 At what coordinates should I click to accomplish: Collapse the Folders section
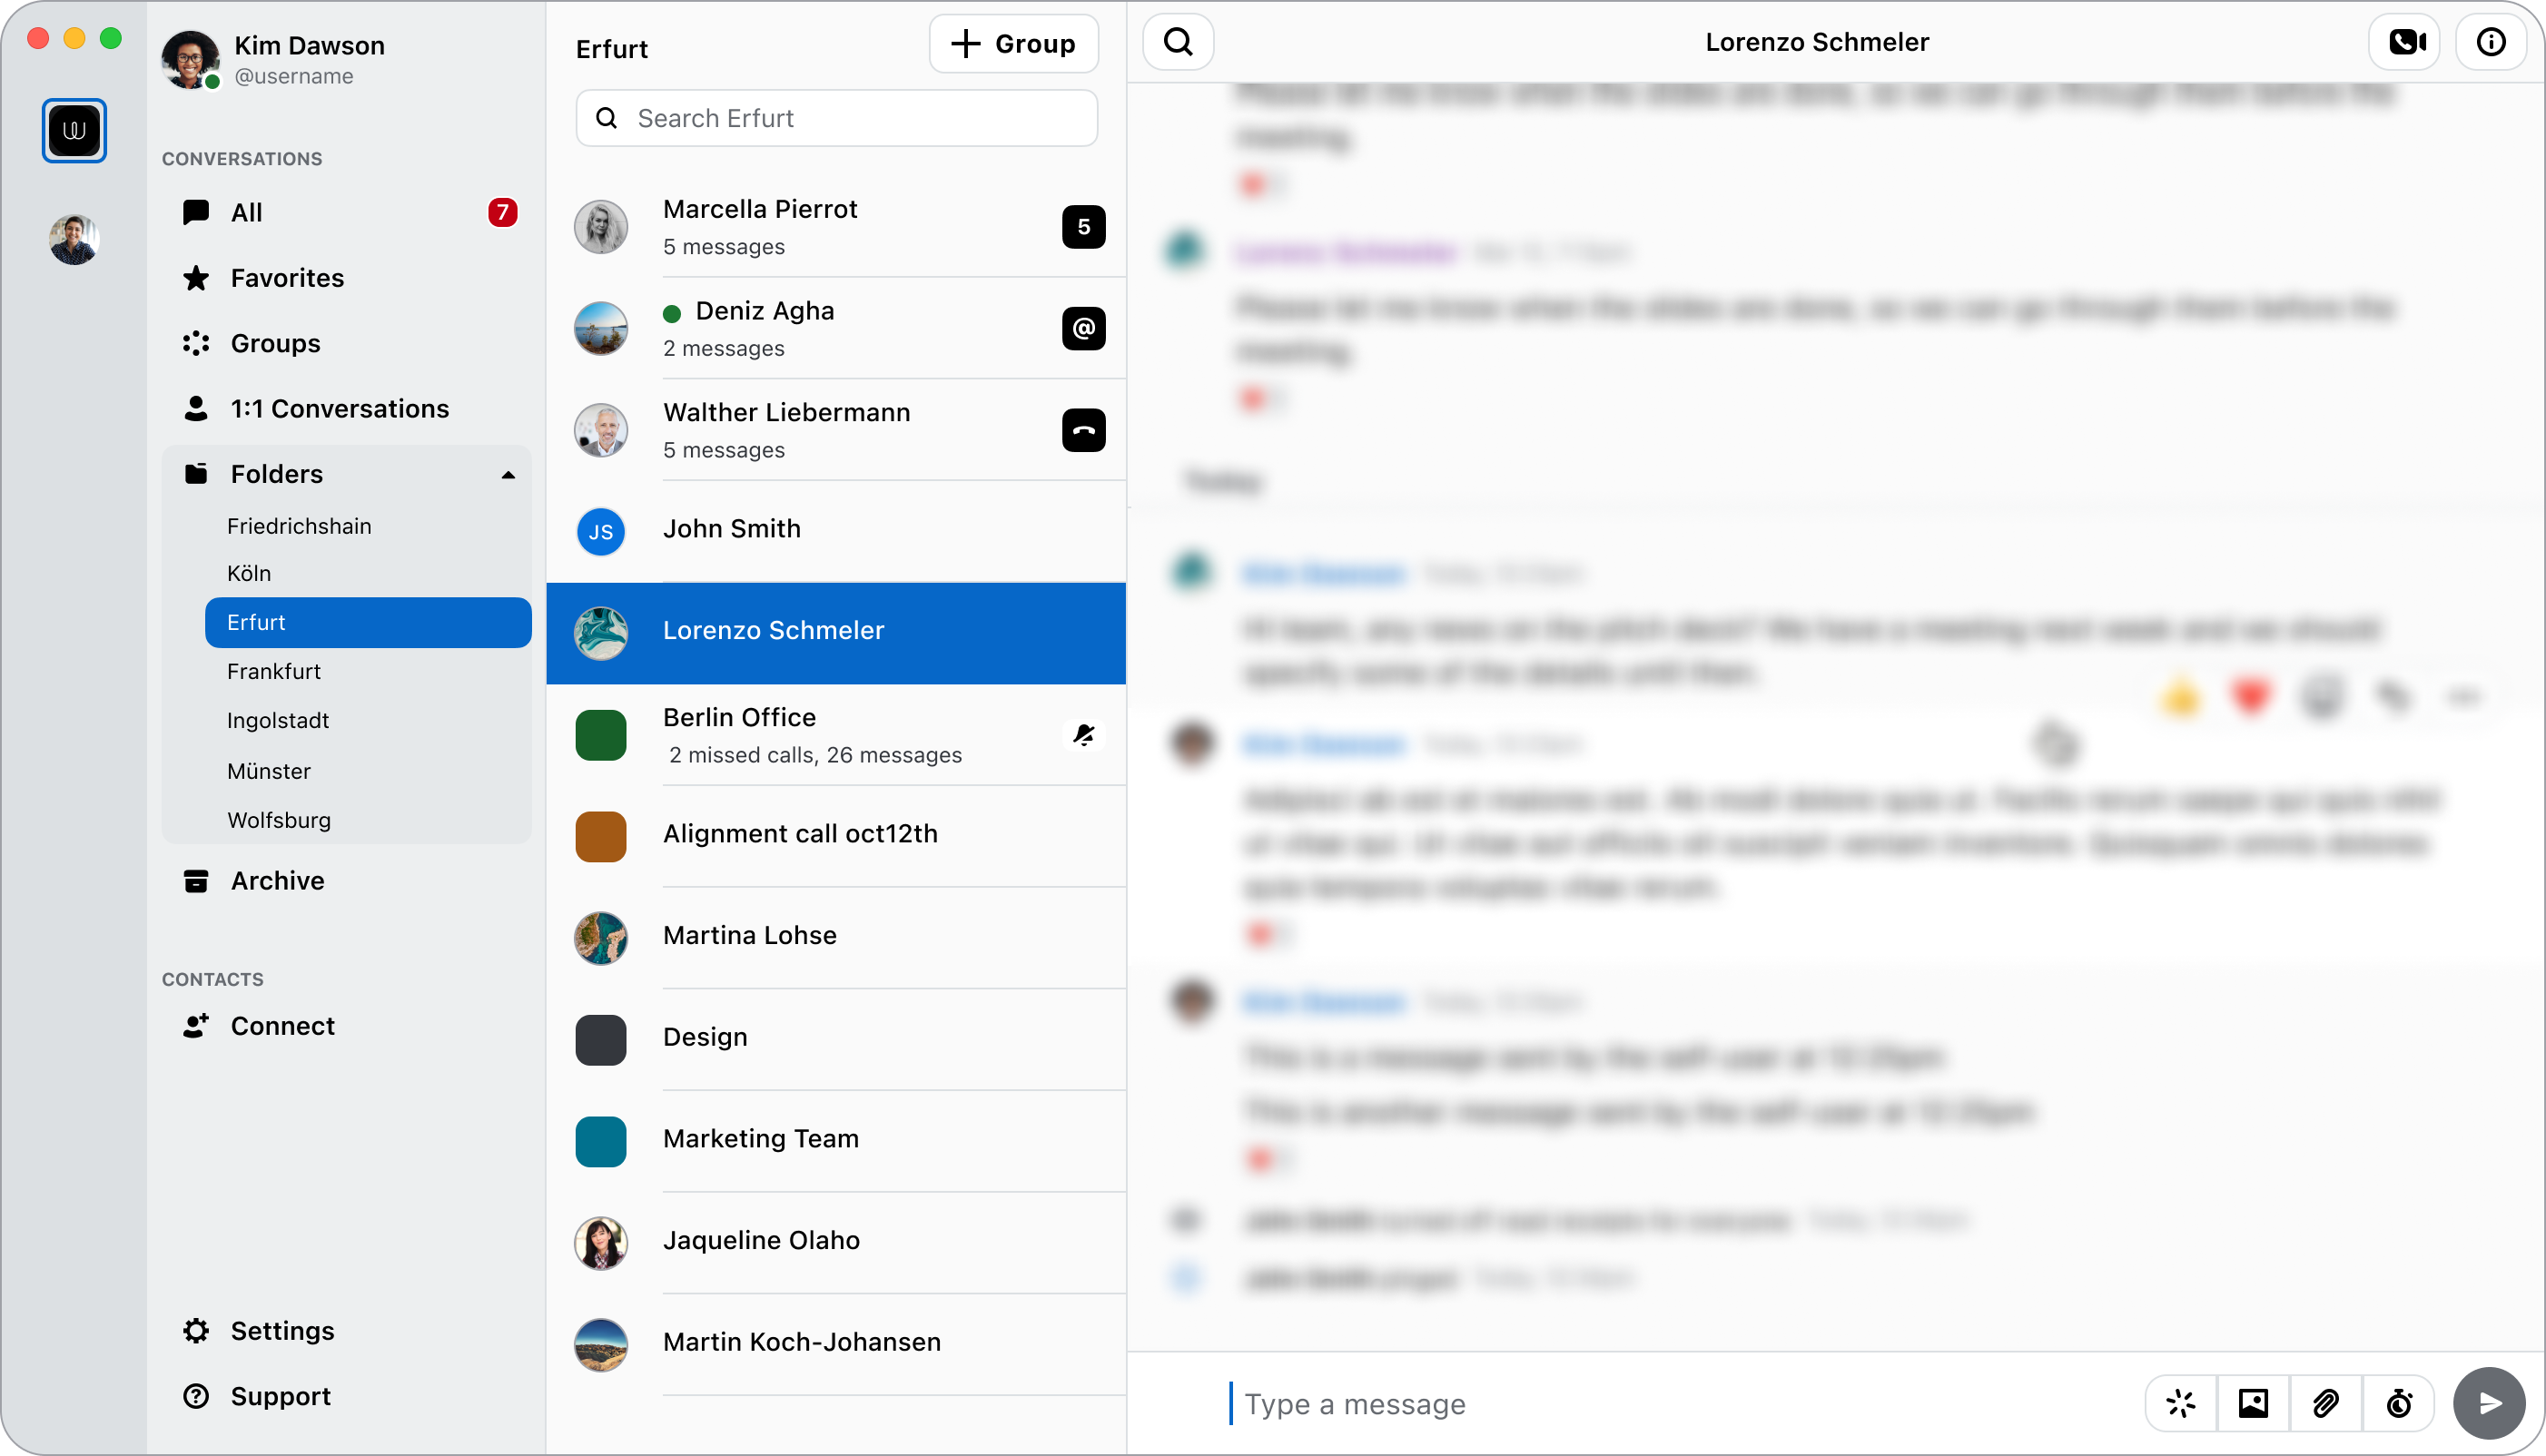(x=509, y=474)
